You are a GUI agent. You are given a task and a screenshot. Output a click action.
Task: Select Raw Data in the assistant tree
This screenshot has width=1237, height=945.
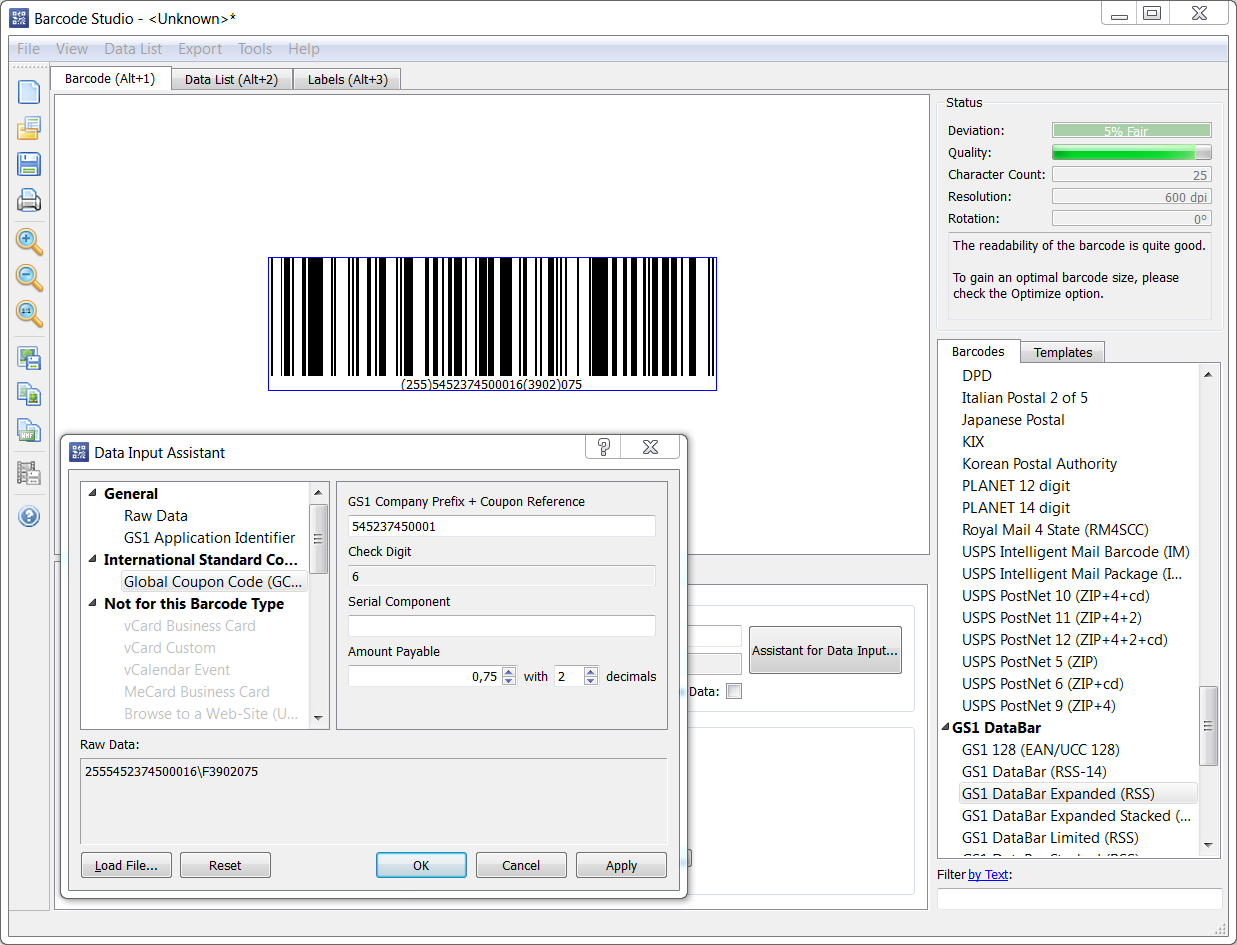click(x=156, y=516)
